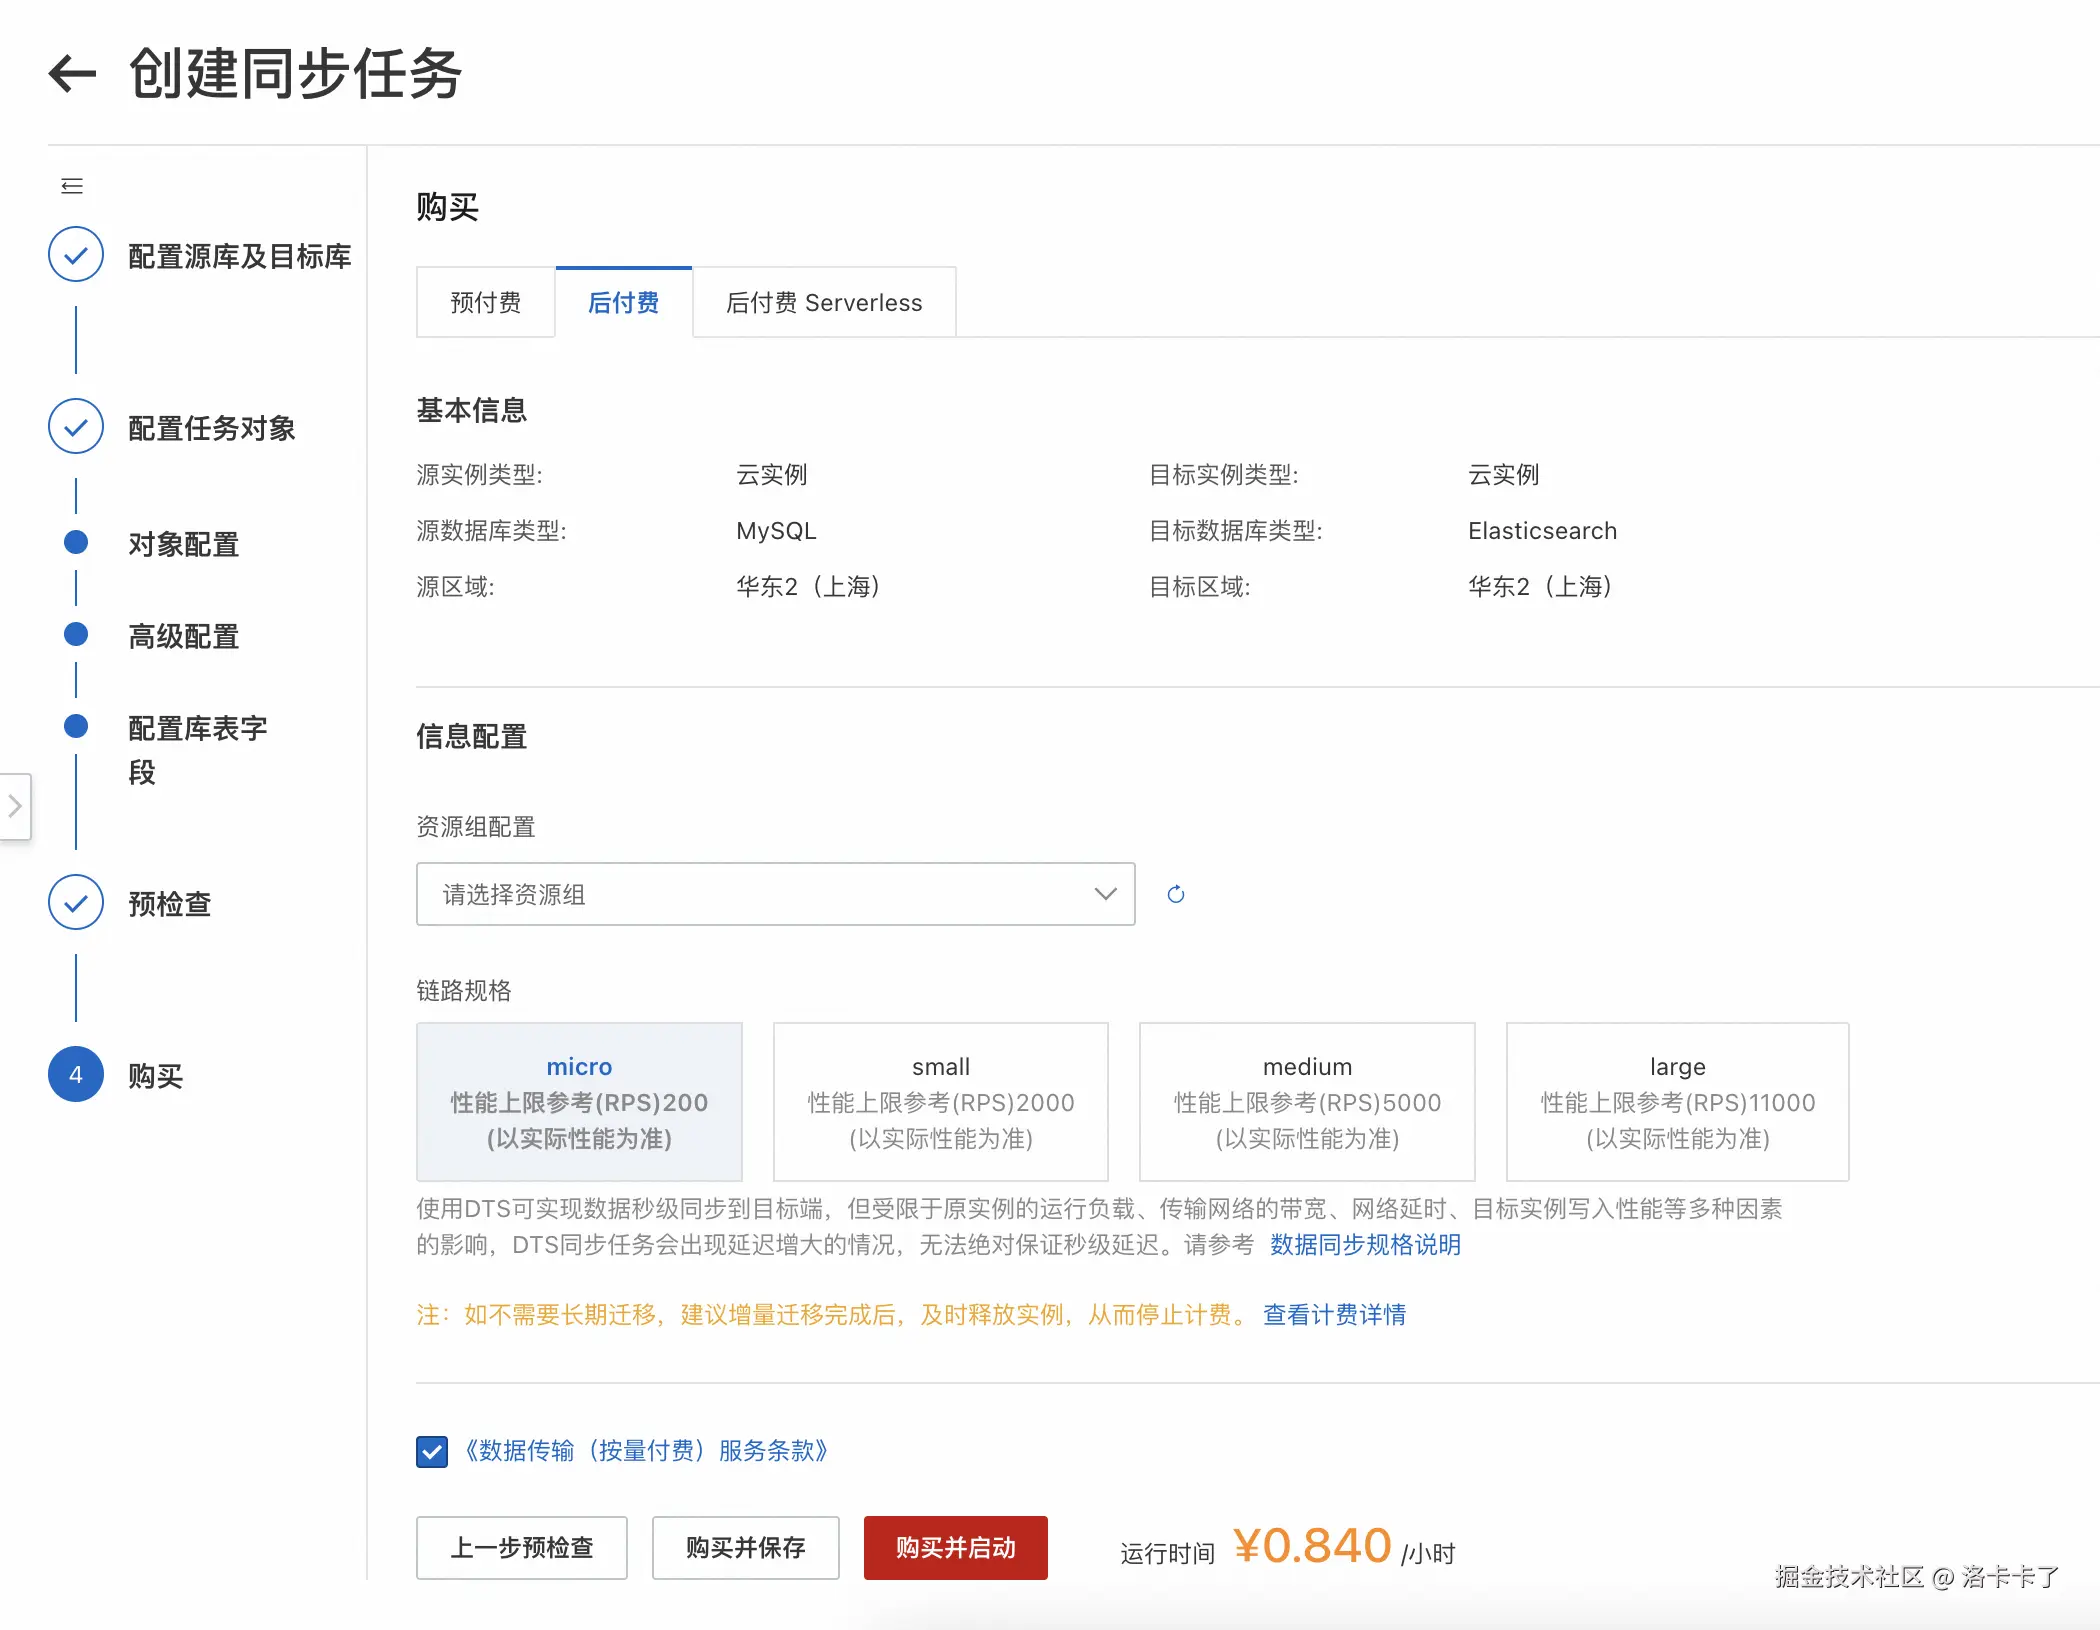Uncheck the 数据传输服务条款 agreement checkbox
The image size is (2100, 1630).
tap(432, 1451)
